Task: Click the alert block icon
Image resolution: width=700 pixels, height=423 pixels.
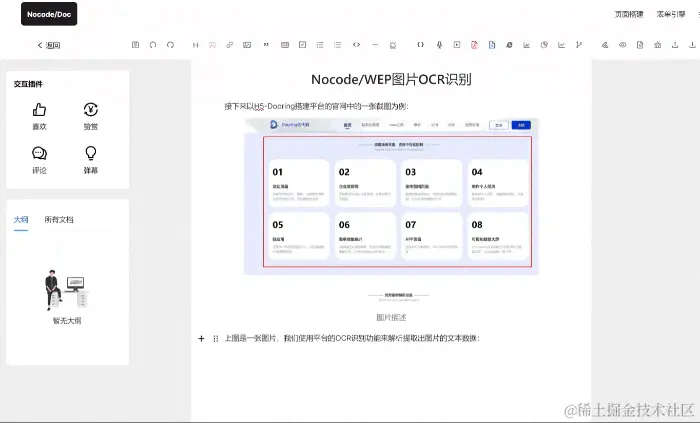Action: [393, 45]
